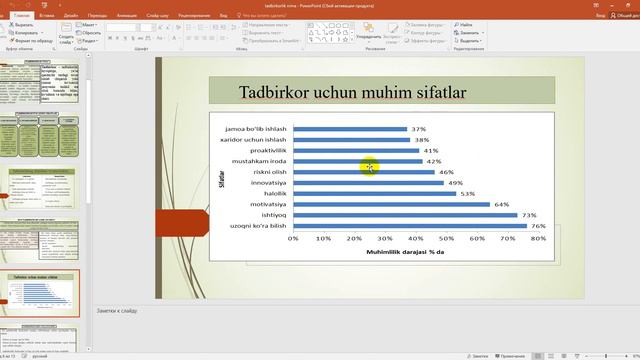Switch to the Слайд-шоу ribbon tab
The width and height of the screenshot is (640, 360).
(157, 16)
